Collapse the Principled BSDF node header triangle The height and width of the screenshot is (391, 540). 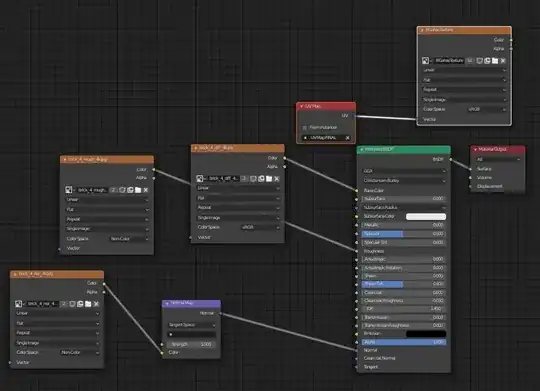tap(362, 150)
